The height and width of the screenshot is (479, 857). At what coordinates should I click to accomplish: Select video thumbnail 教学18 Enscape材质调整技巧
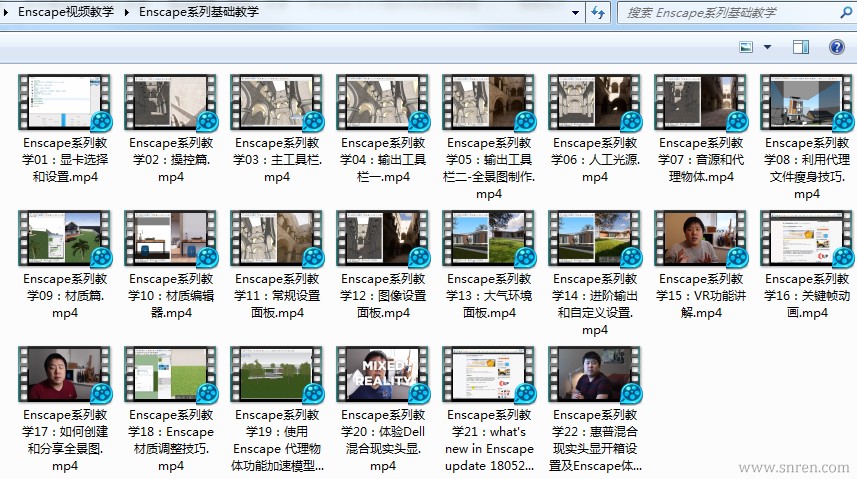[x=171, y=375]
